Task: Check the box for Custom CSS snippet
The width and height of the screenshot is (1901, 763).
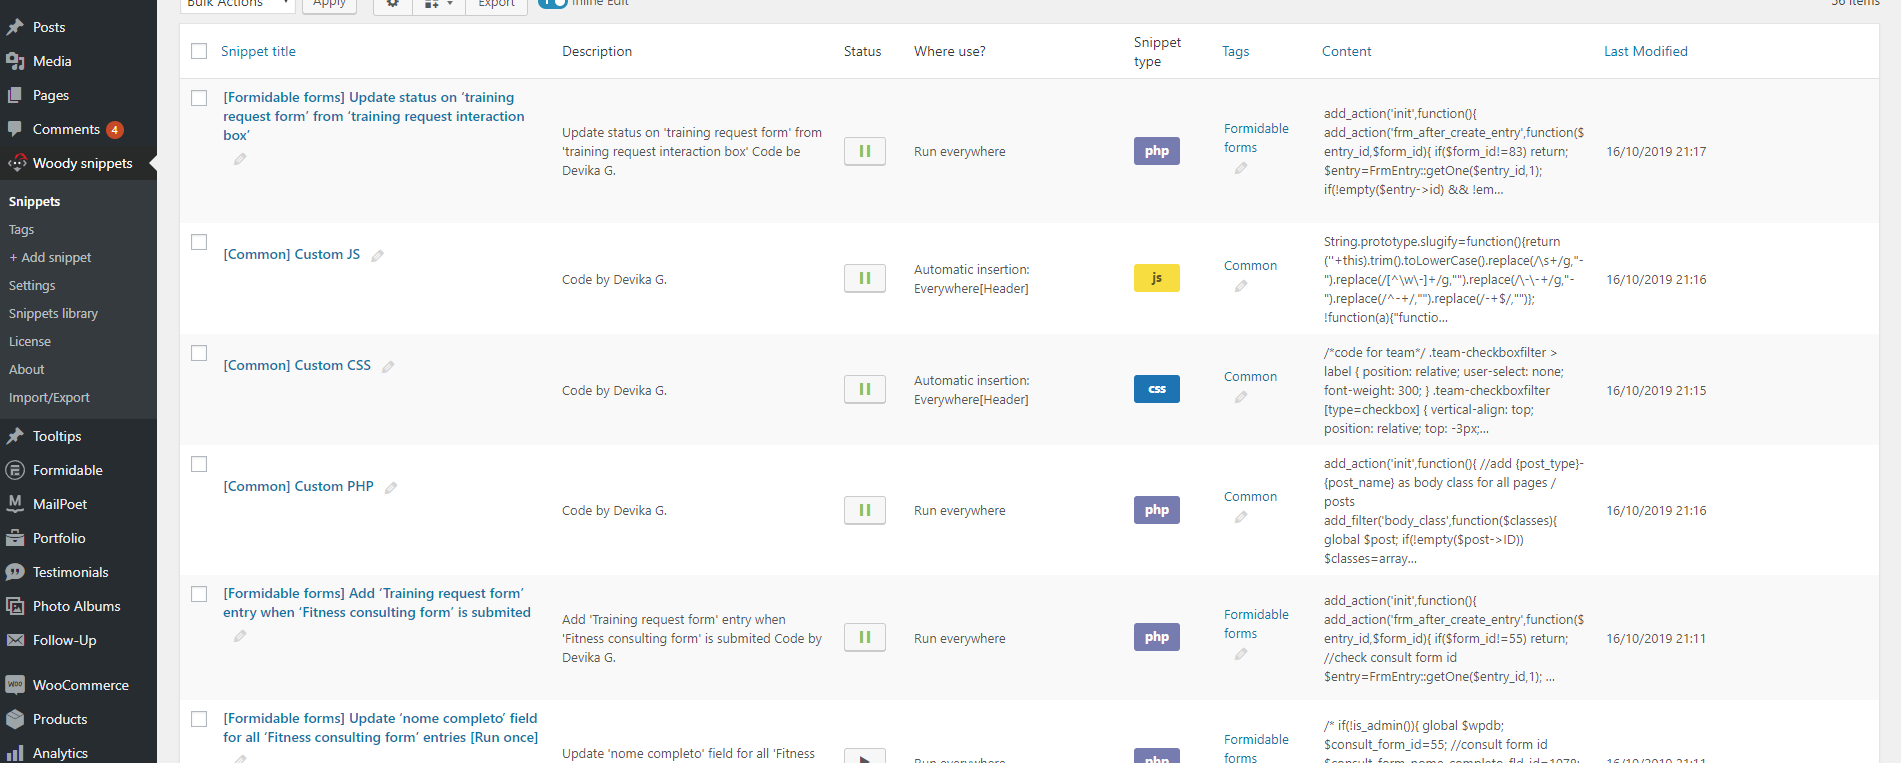Action: coord(199,353)
